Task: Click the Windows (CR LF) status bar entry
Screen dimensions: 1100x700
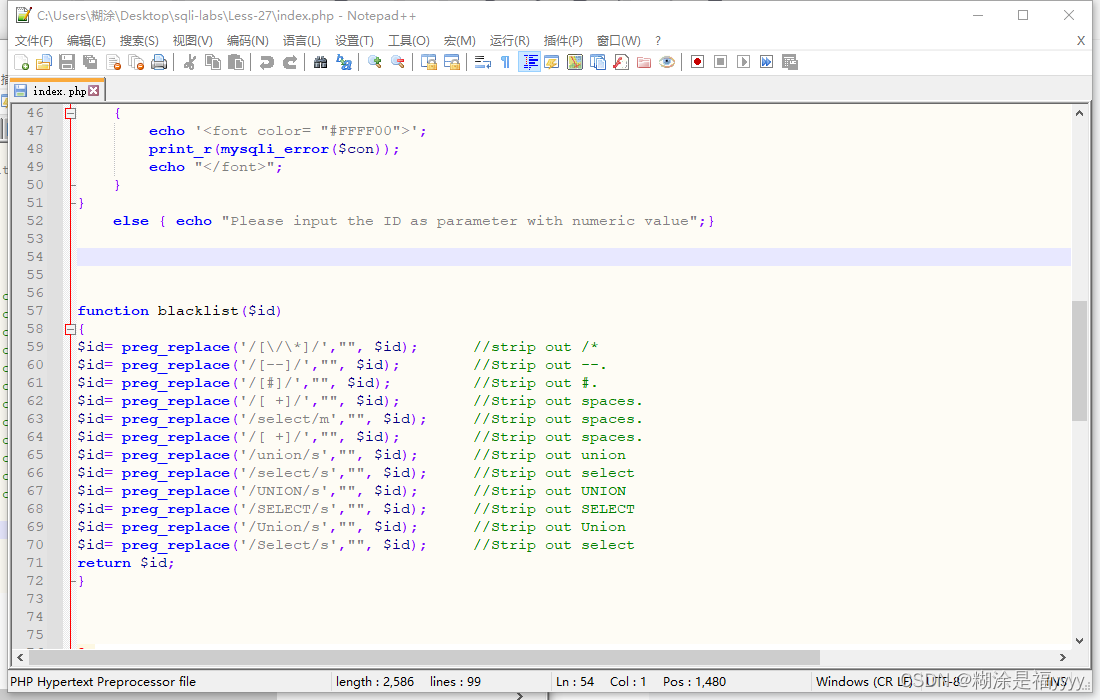Action: [x=864, y=682]
